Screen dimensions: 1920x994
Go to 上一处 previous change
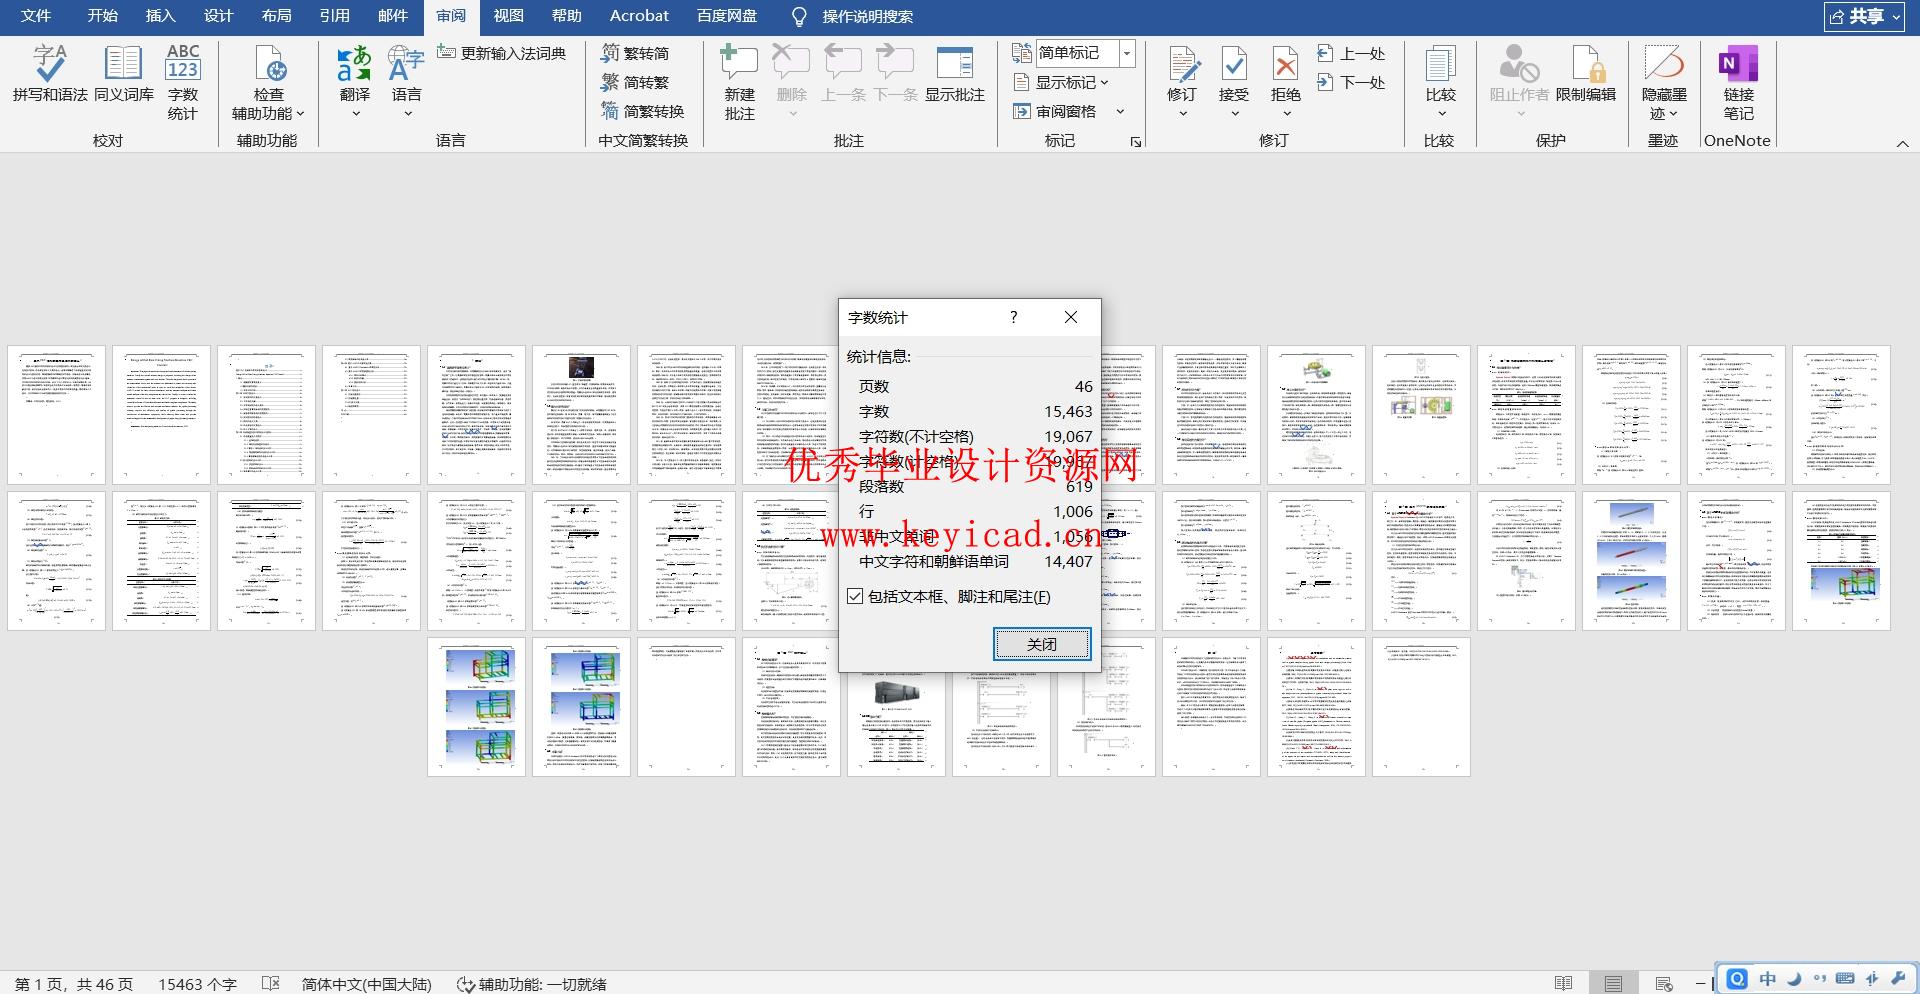(x=1351, y=53)
